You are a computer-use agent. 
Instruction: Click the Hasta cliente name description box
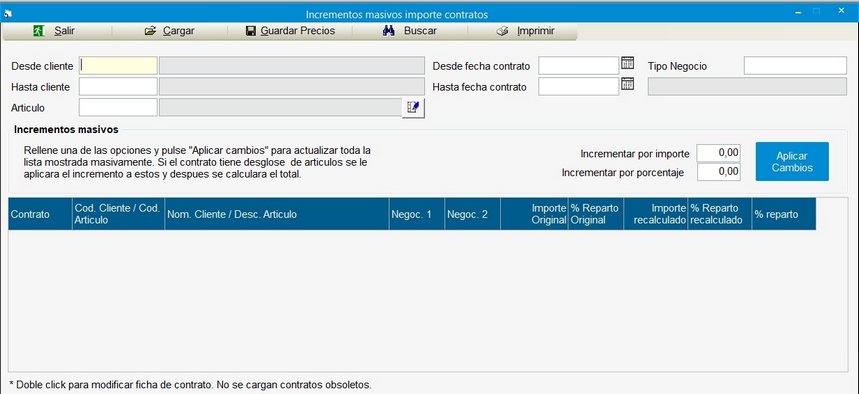pos(292,87)
